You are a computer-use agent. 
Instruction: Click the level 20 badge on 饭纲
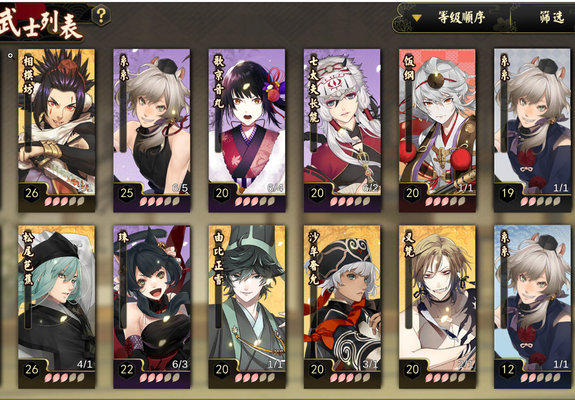[x=413, y=193]
